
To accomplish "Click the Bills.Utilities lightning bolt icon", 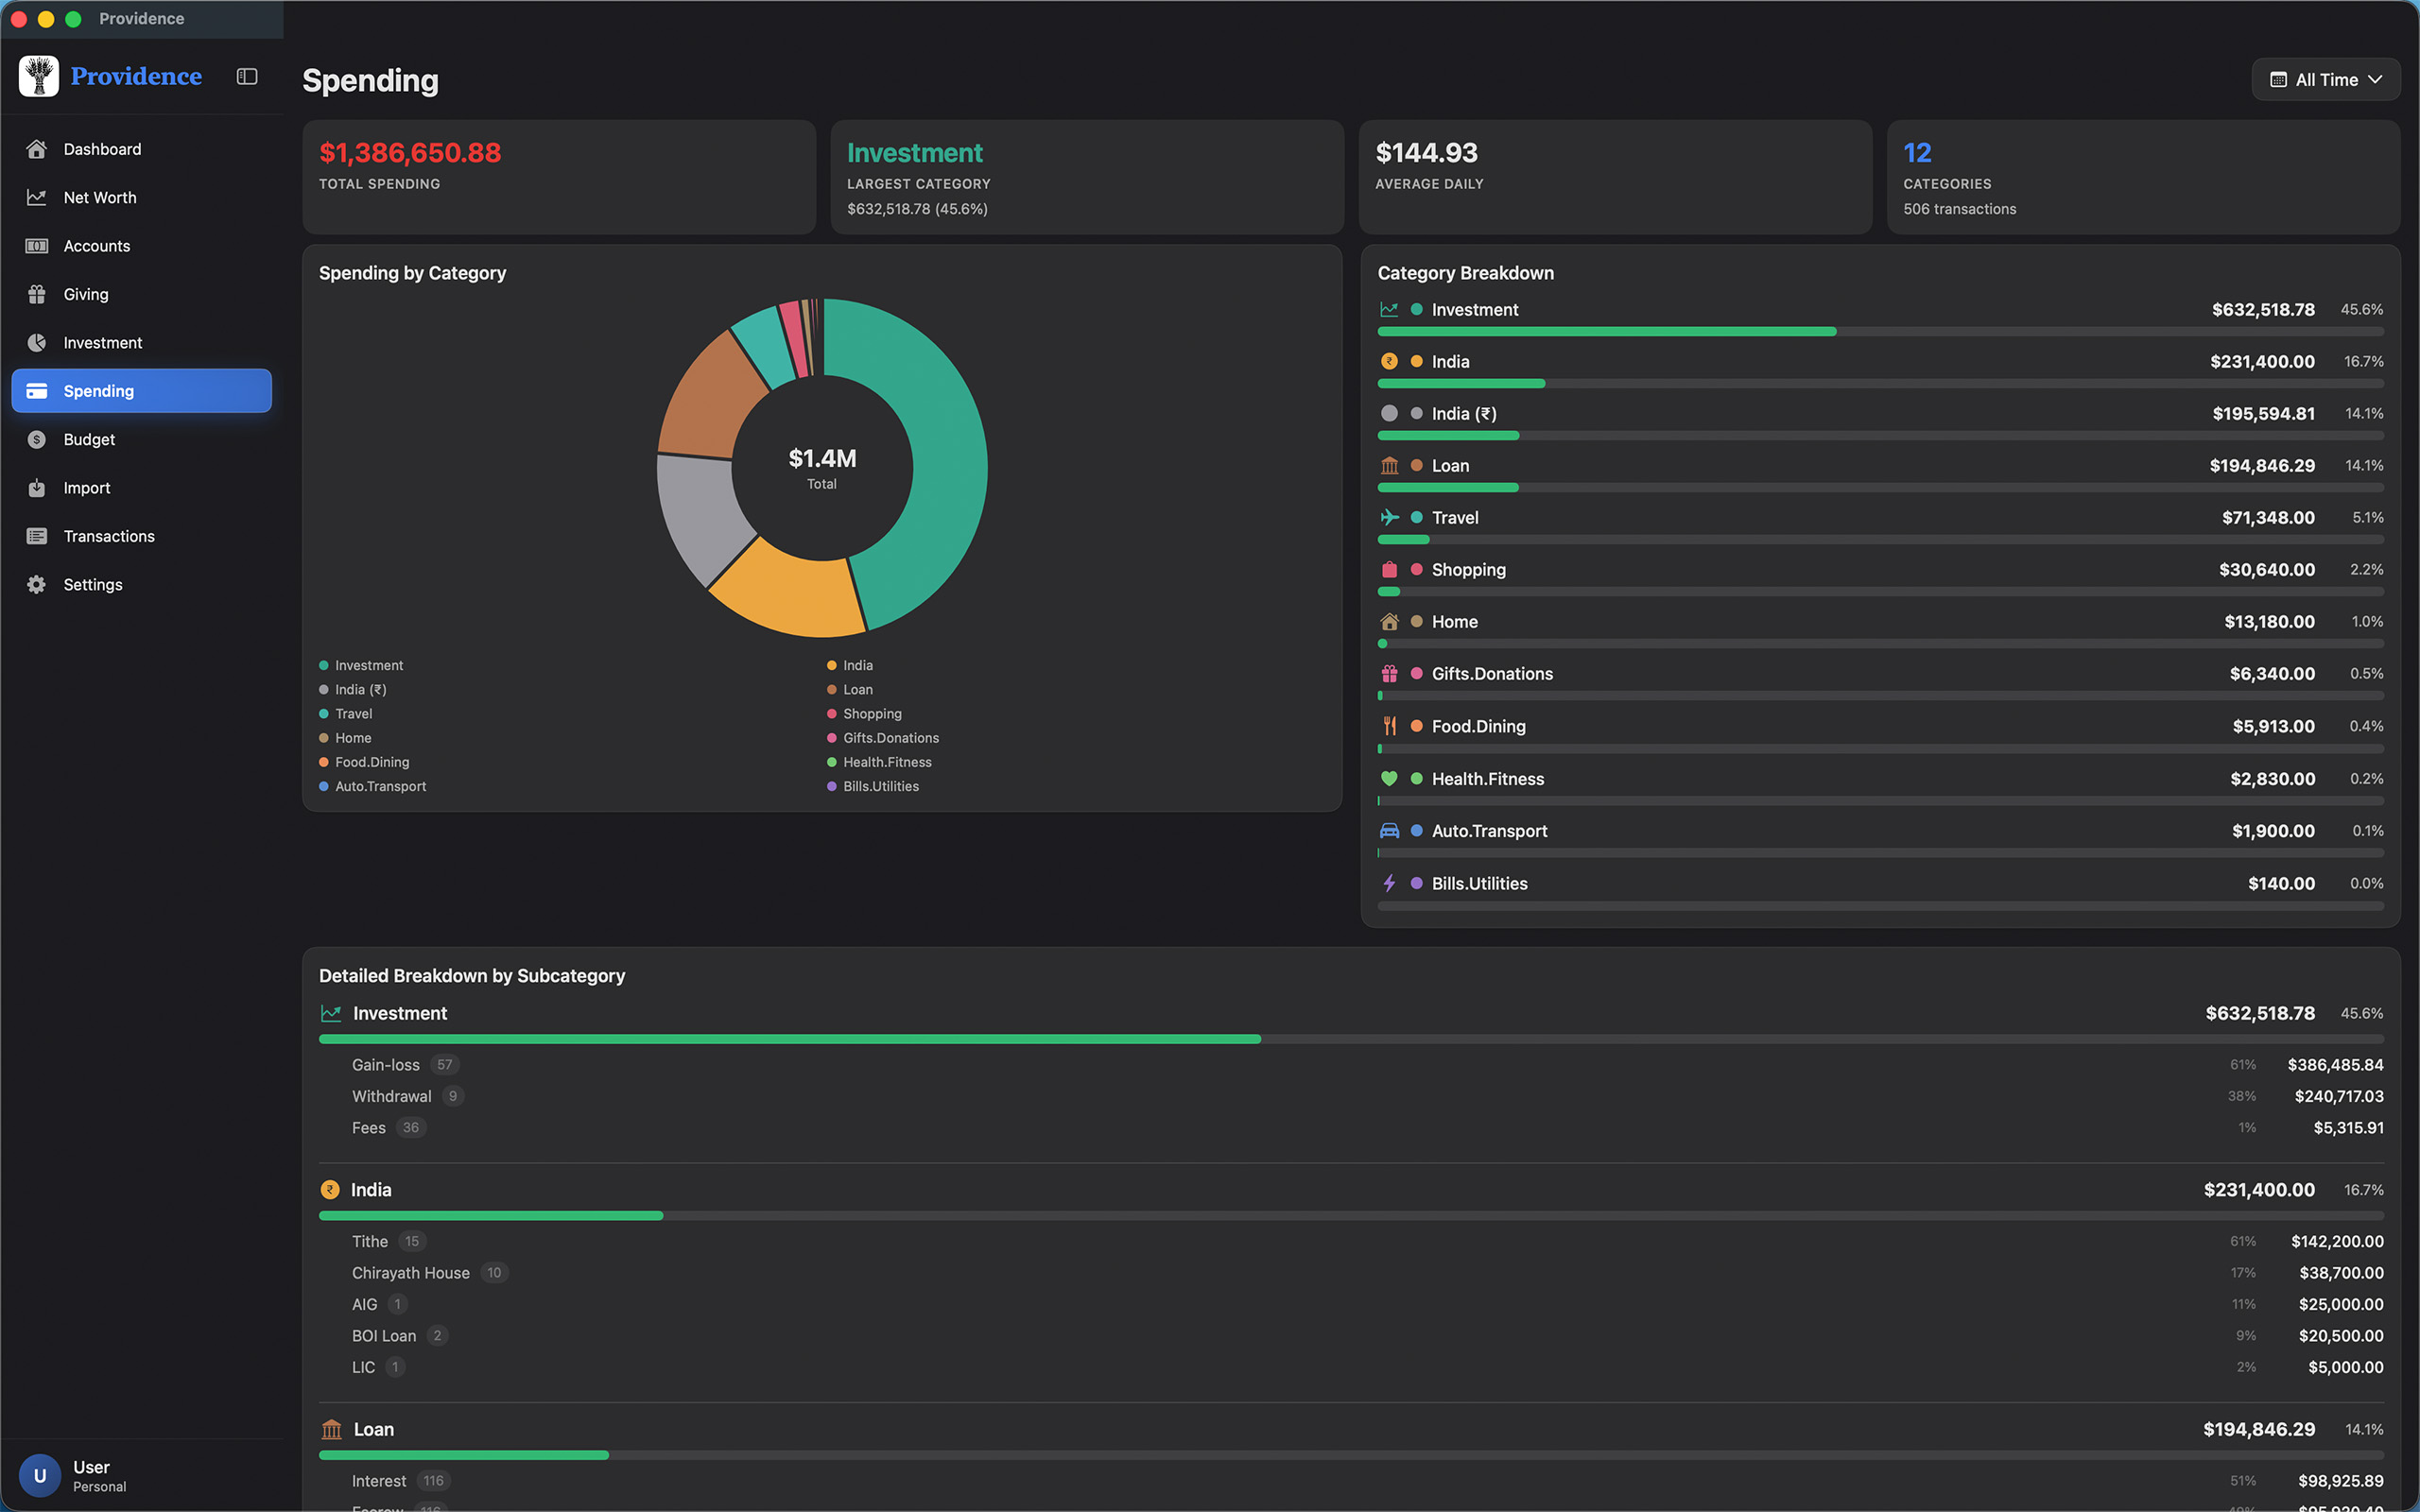I will [1389, 883].
